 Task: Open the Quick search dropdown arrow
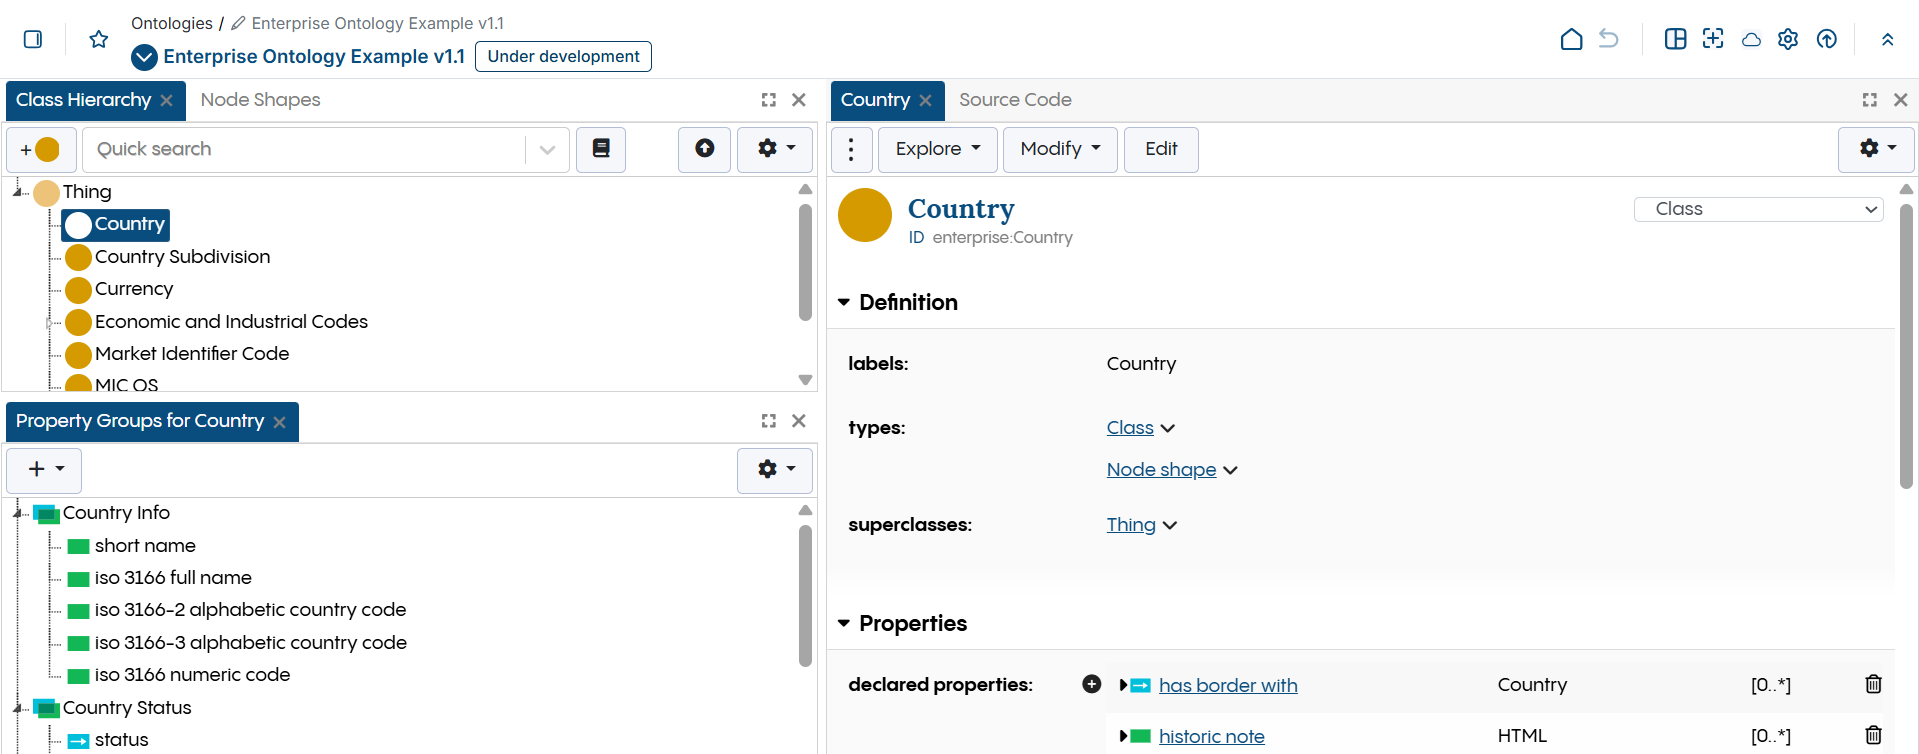pos(547,149)
